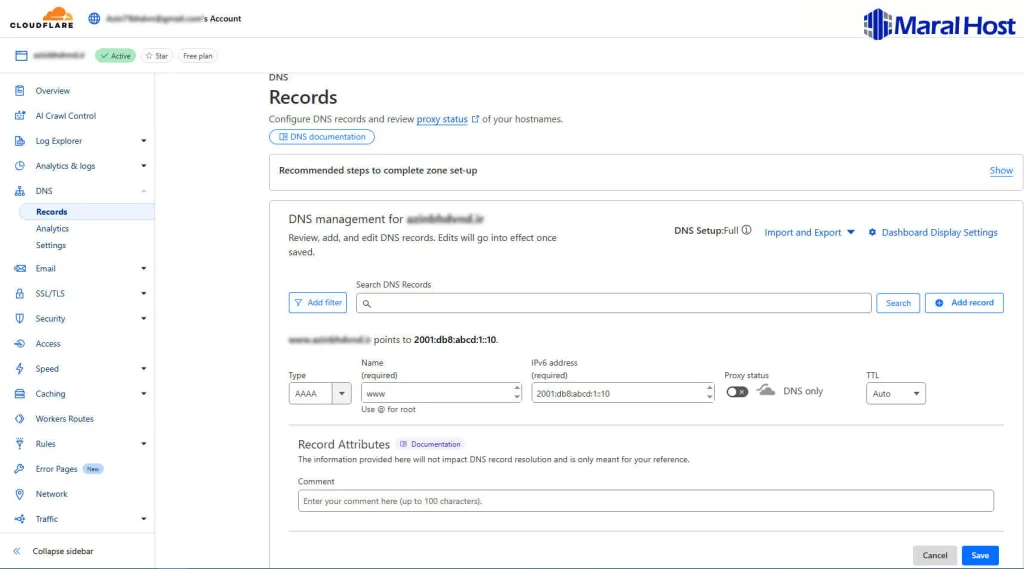
Task: Open Network in the sidebar
Action: point(52,494)
